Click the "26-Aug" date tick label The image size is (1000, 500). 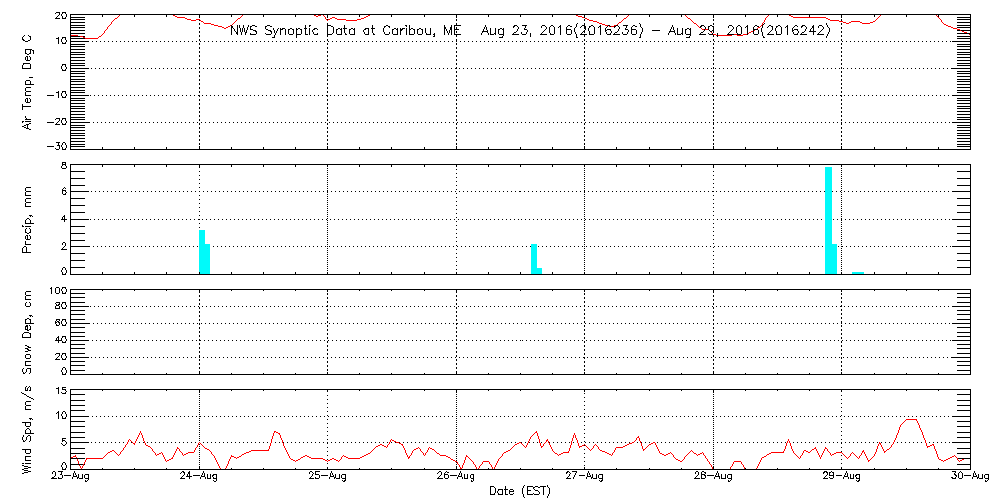457,477
